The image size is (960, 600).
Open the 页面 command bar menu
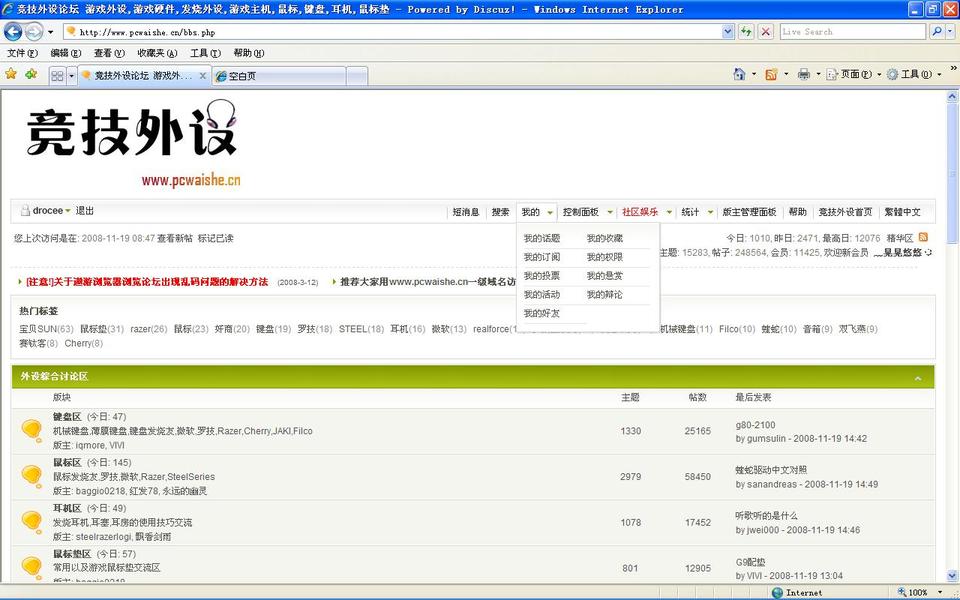pos(853,74)
